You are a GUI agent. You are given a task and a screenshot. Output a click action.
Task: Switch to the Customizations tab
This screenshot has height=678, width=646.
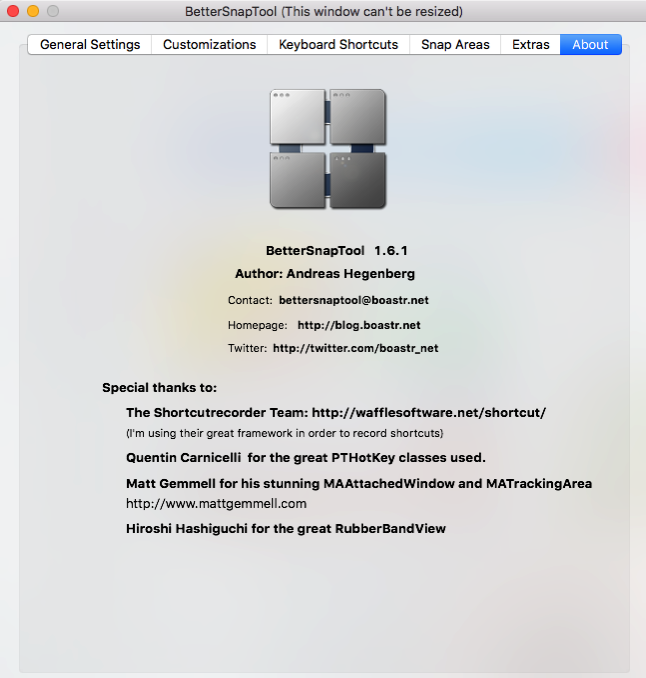[209, 45]
